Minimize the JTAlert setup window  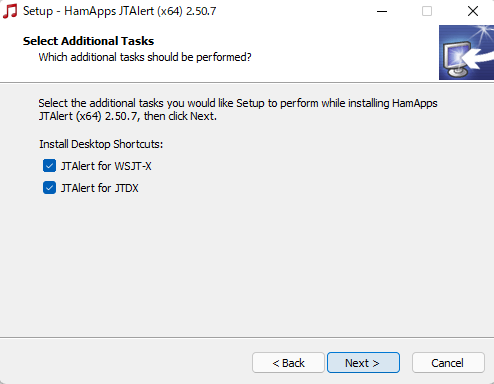click(x=382, y=11)
